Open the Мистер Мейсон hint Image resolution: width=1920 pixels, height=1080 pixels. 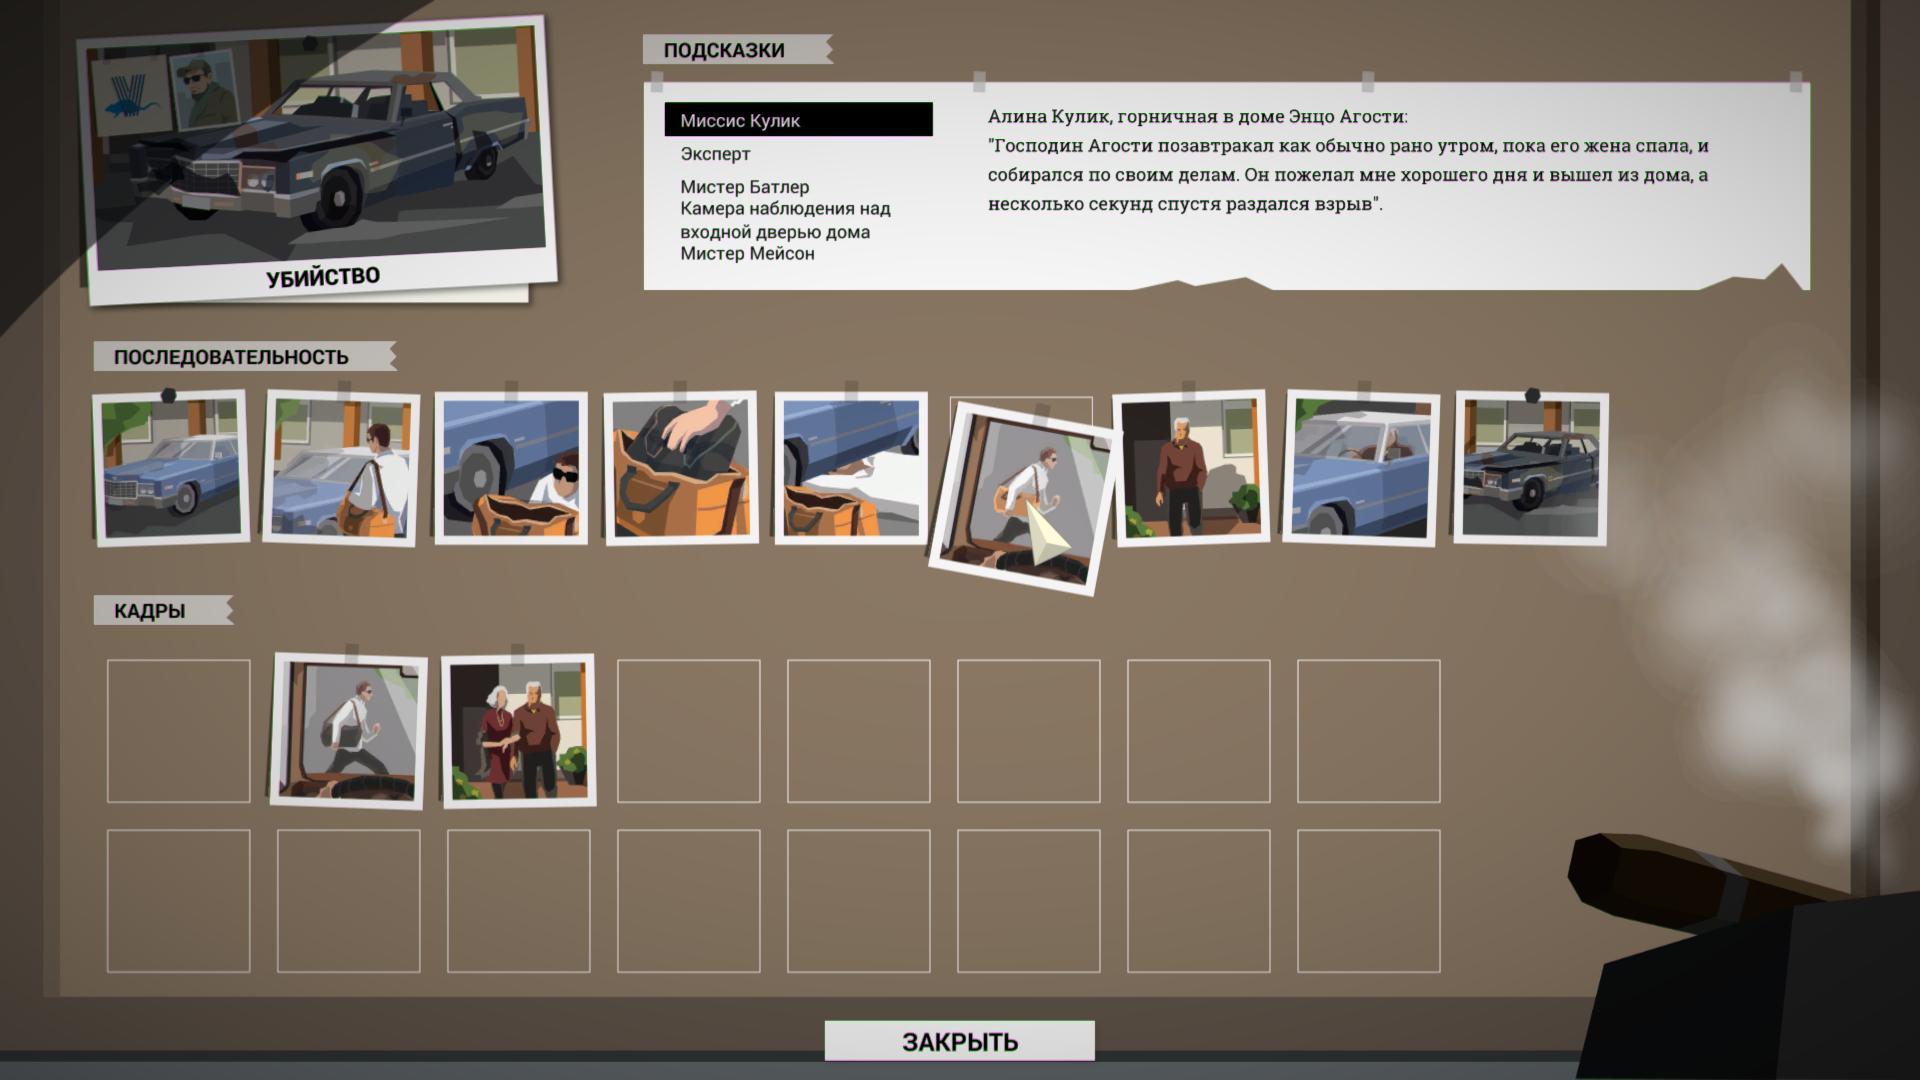coord(747,254)
